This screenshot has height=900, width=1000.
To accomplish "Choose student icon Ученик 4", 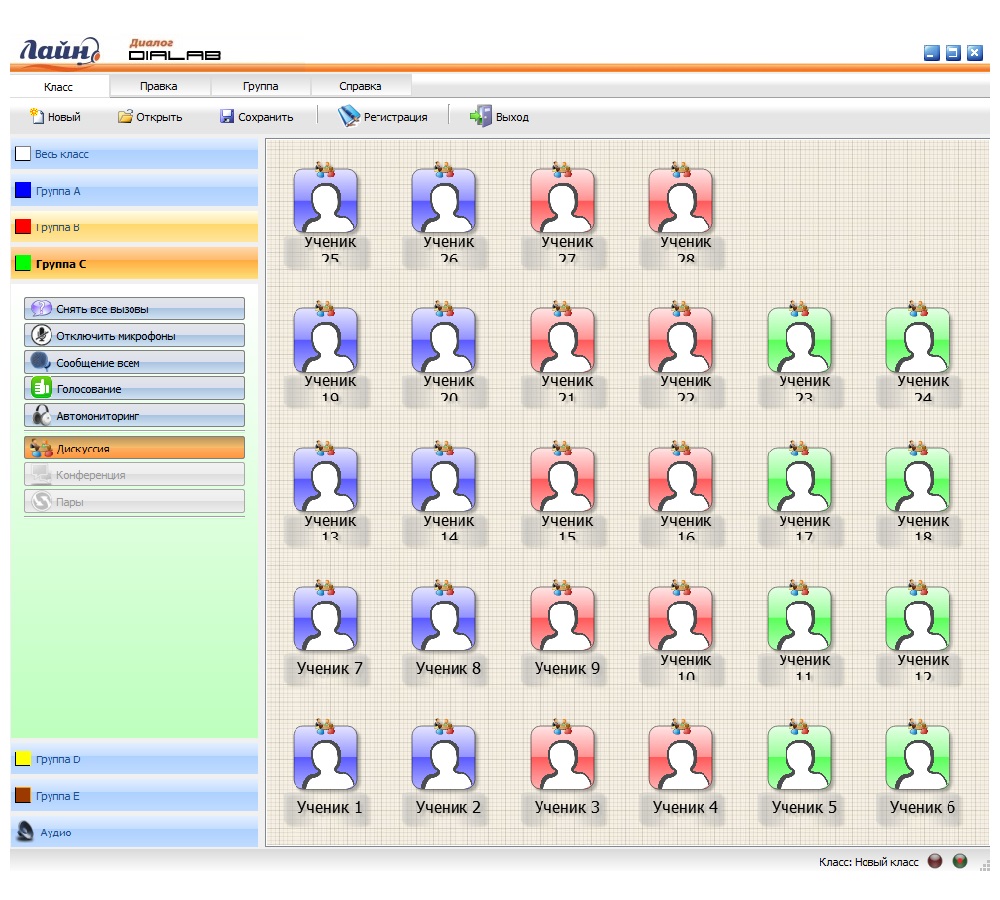I will point(680,758).
